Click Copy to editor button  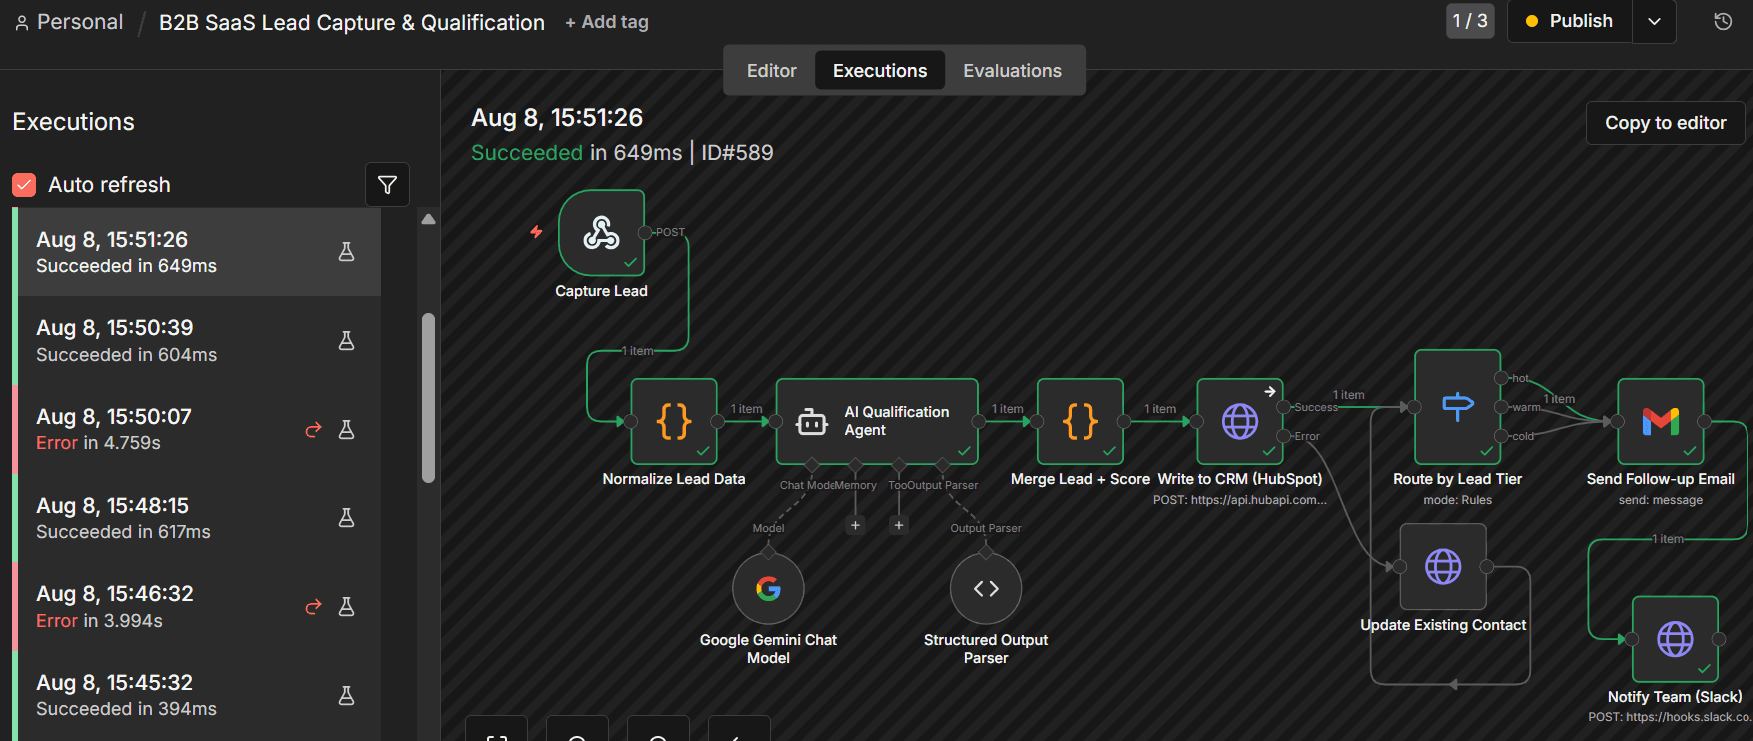click(1666, 123)
